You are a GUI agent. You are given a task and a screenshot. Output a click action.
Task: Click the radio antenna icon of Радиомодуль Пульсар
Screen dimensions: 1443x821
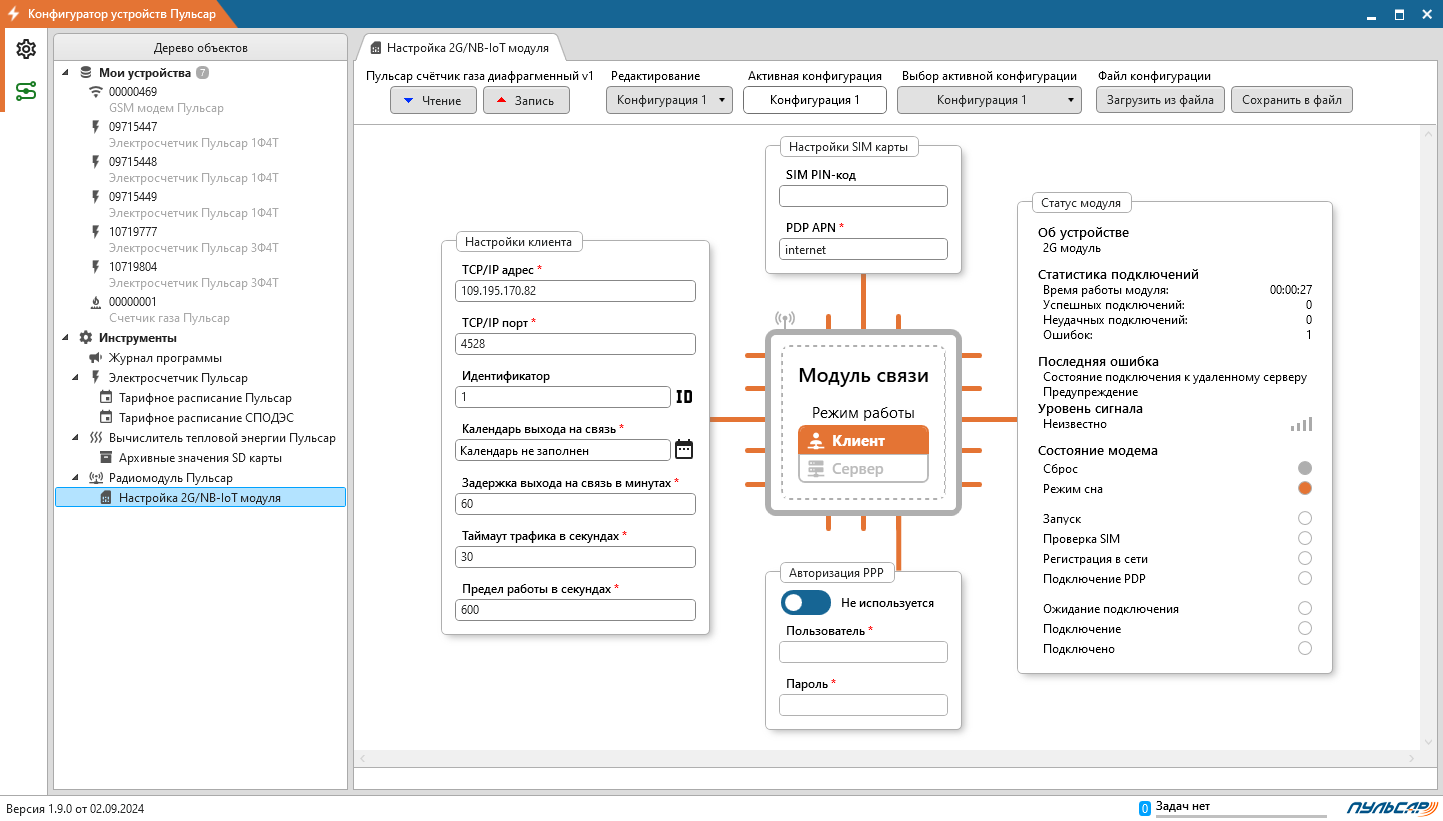pos(96,478)
